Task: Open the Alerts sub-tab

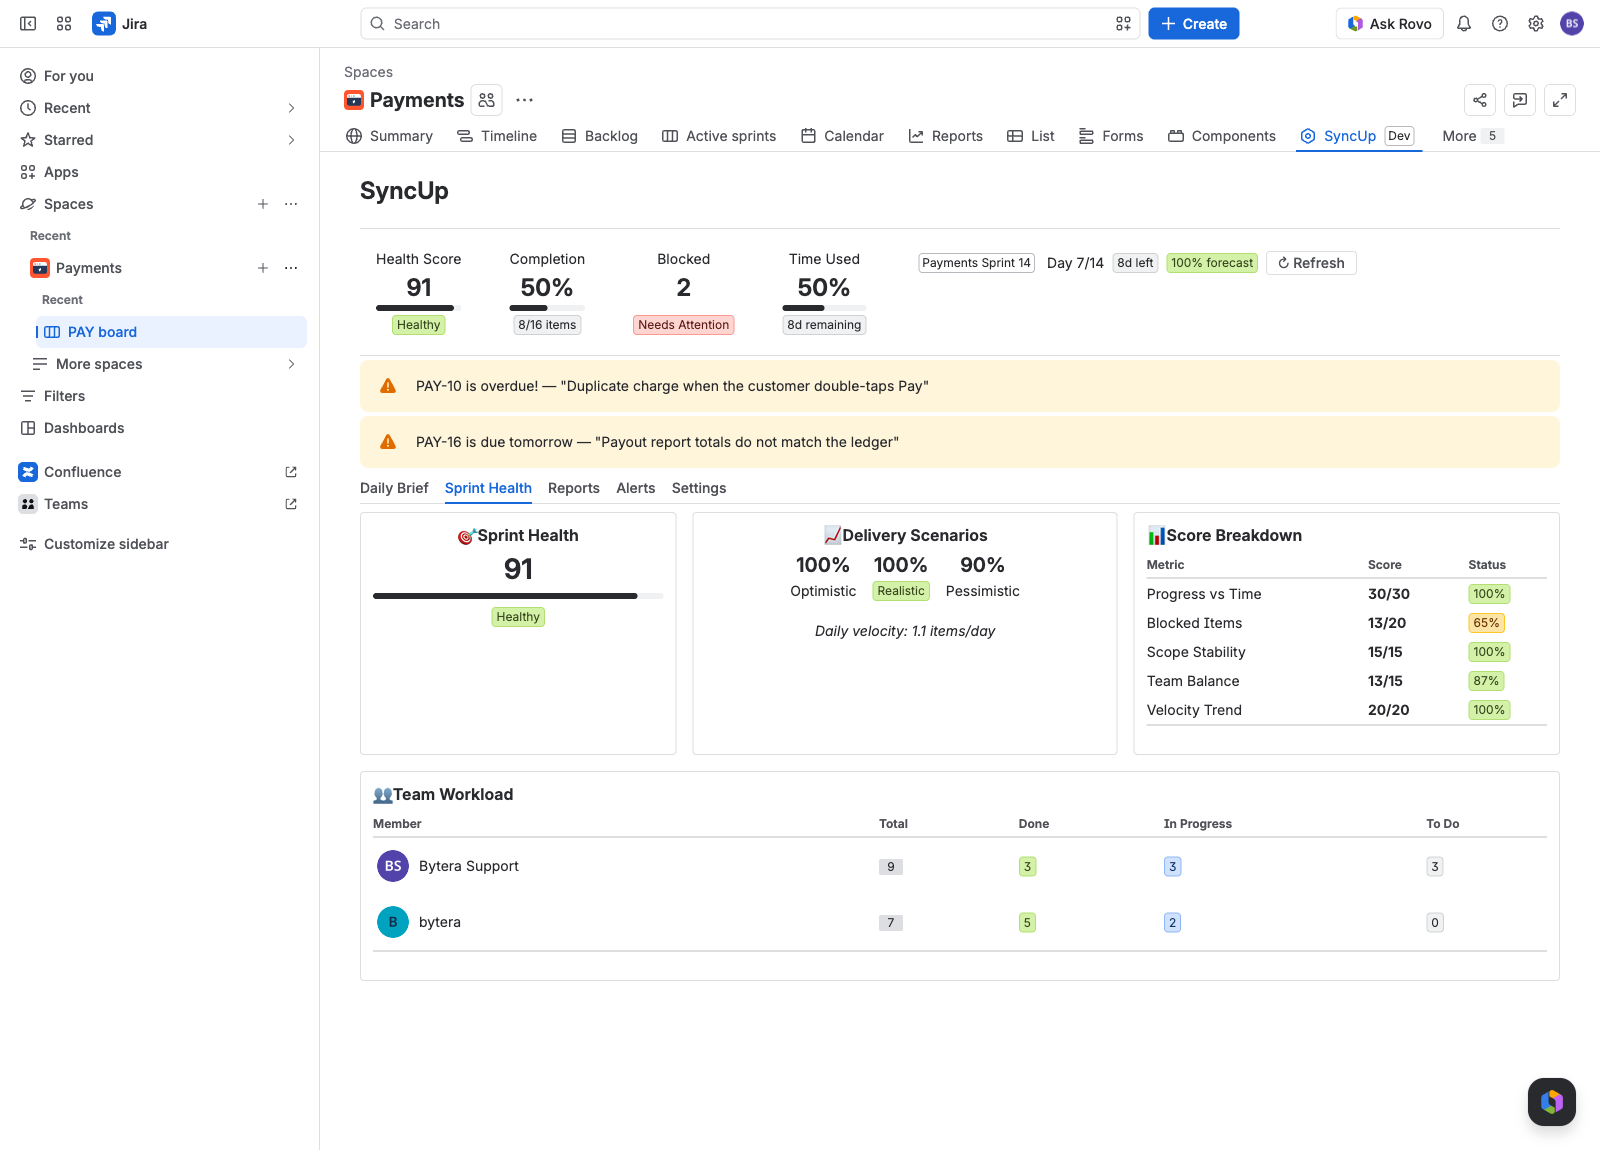Action: (x=636, y=488)
